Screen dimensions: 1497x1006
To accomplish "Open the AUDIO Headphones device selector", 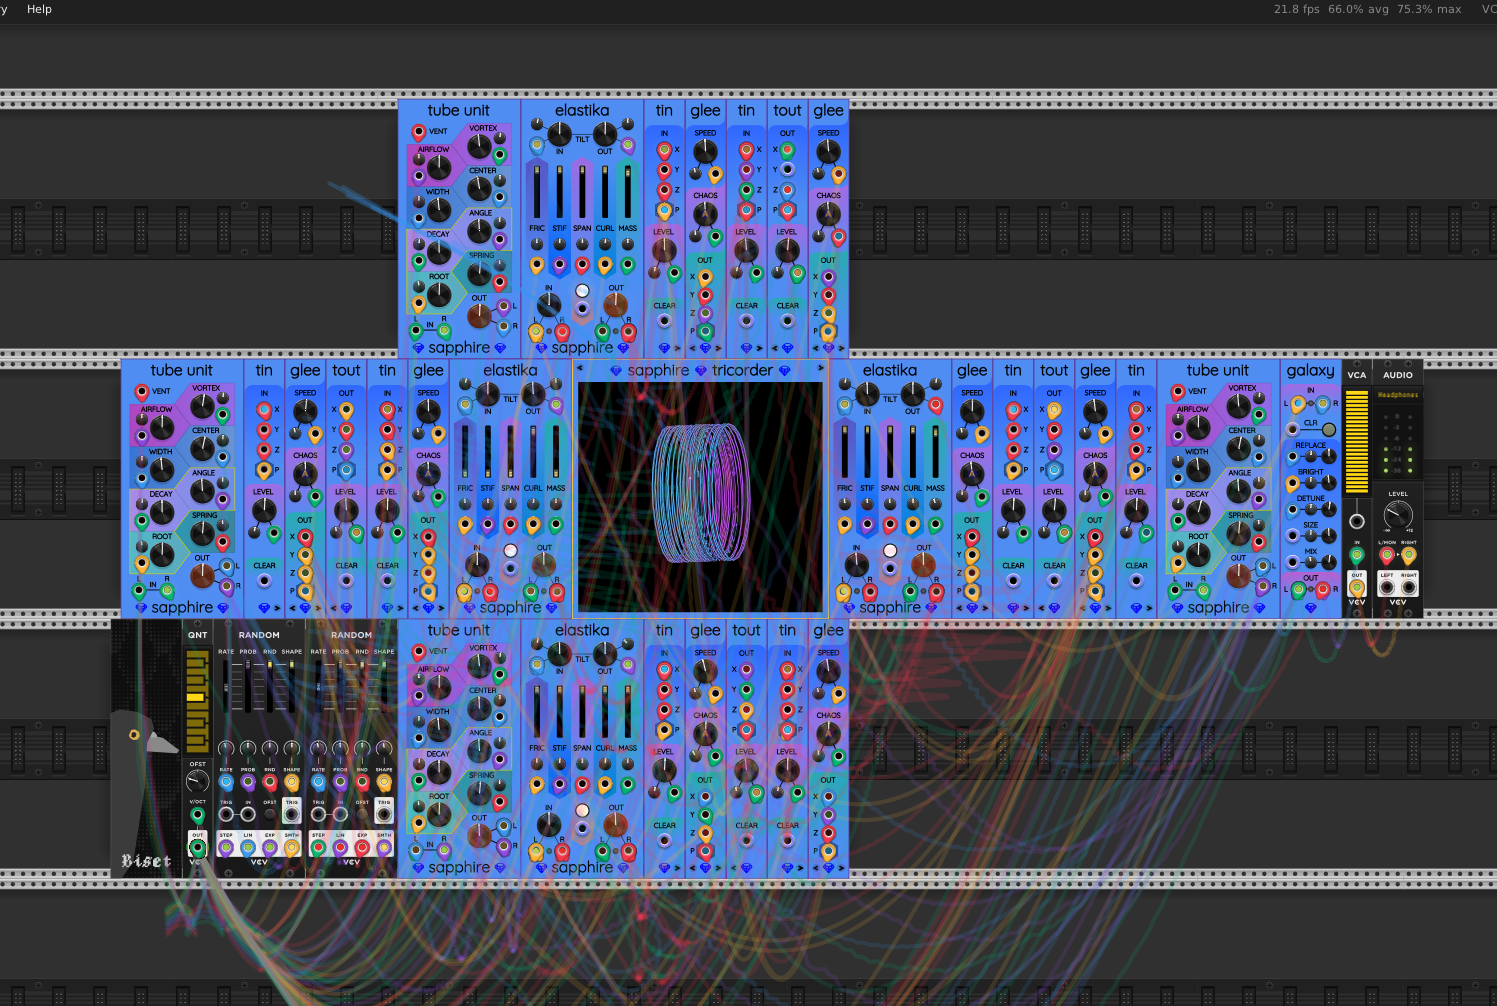I will [1398, 395].
